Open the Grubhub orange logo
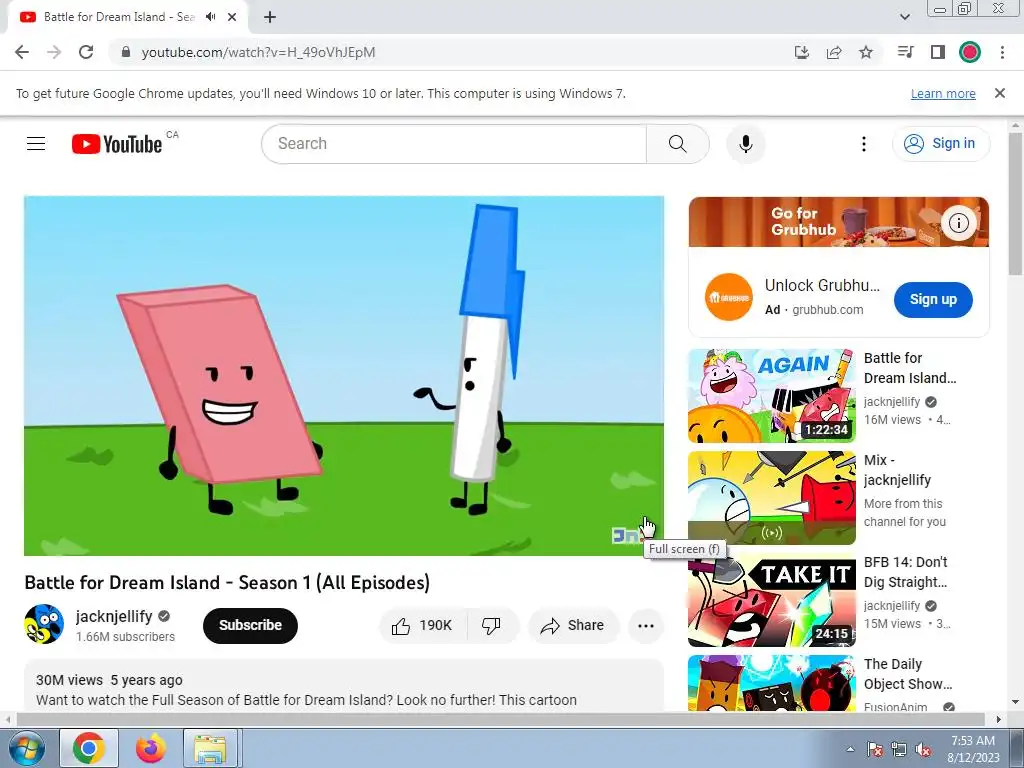Viewport: 1024px width, 768px height. click(729, 297)
